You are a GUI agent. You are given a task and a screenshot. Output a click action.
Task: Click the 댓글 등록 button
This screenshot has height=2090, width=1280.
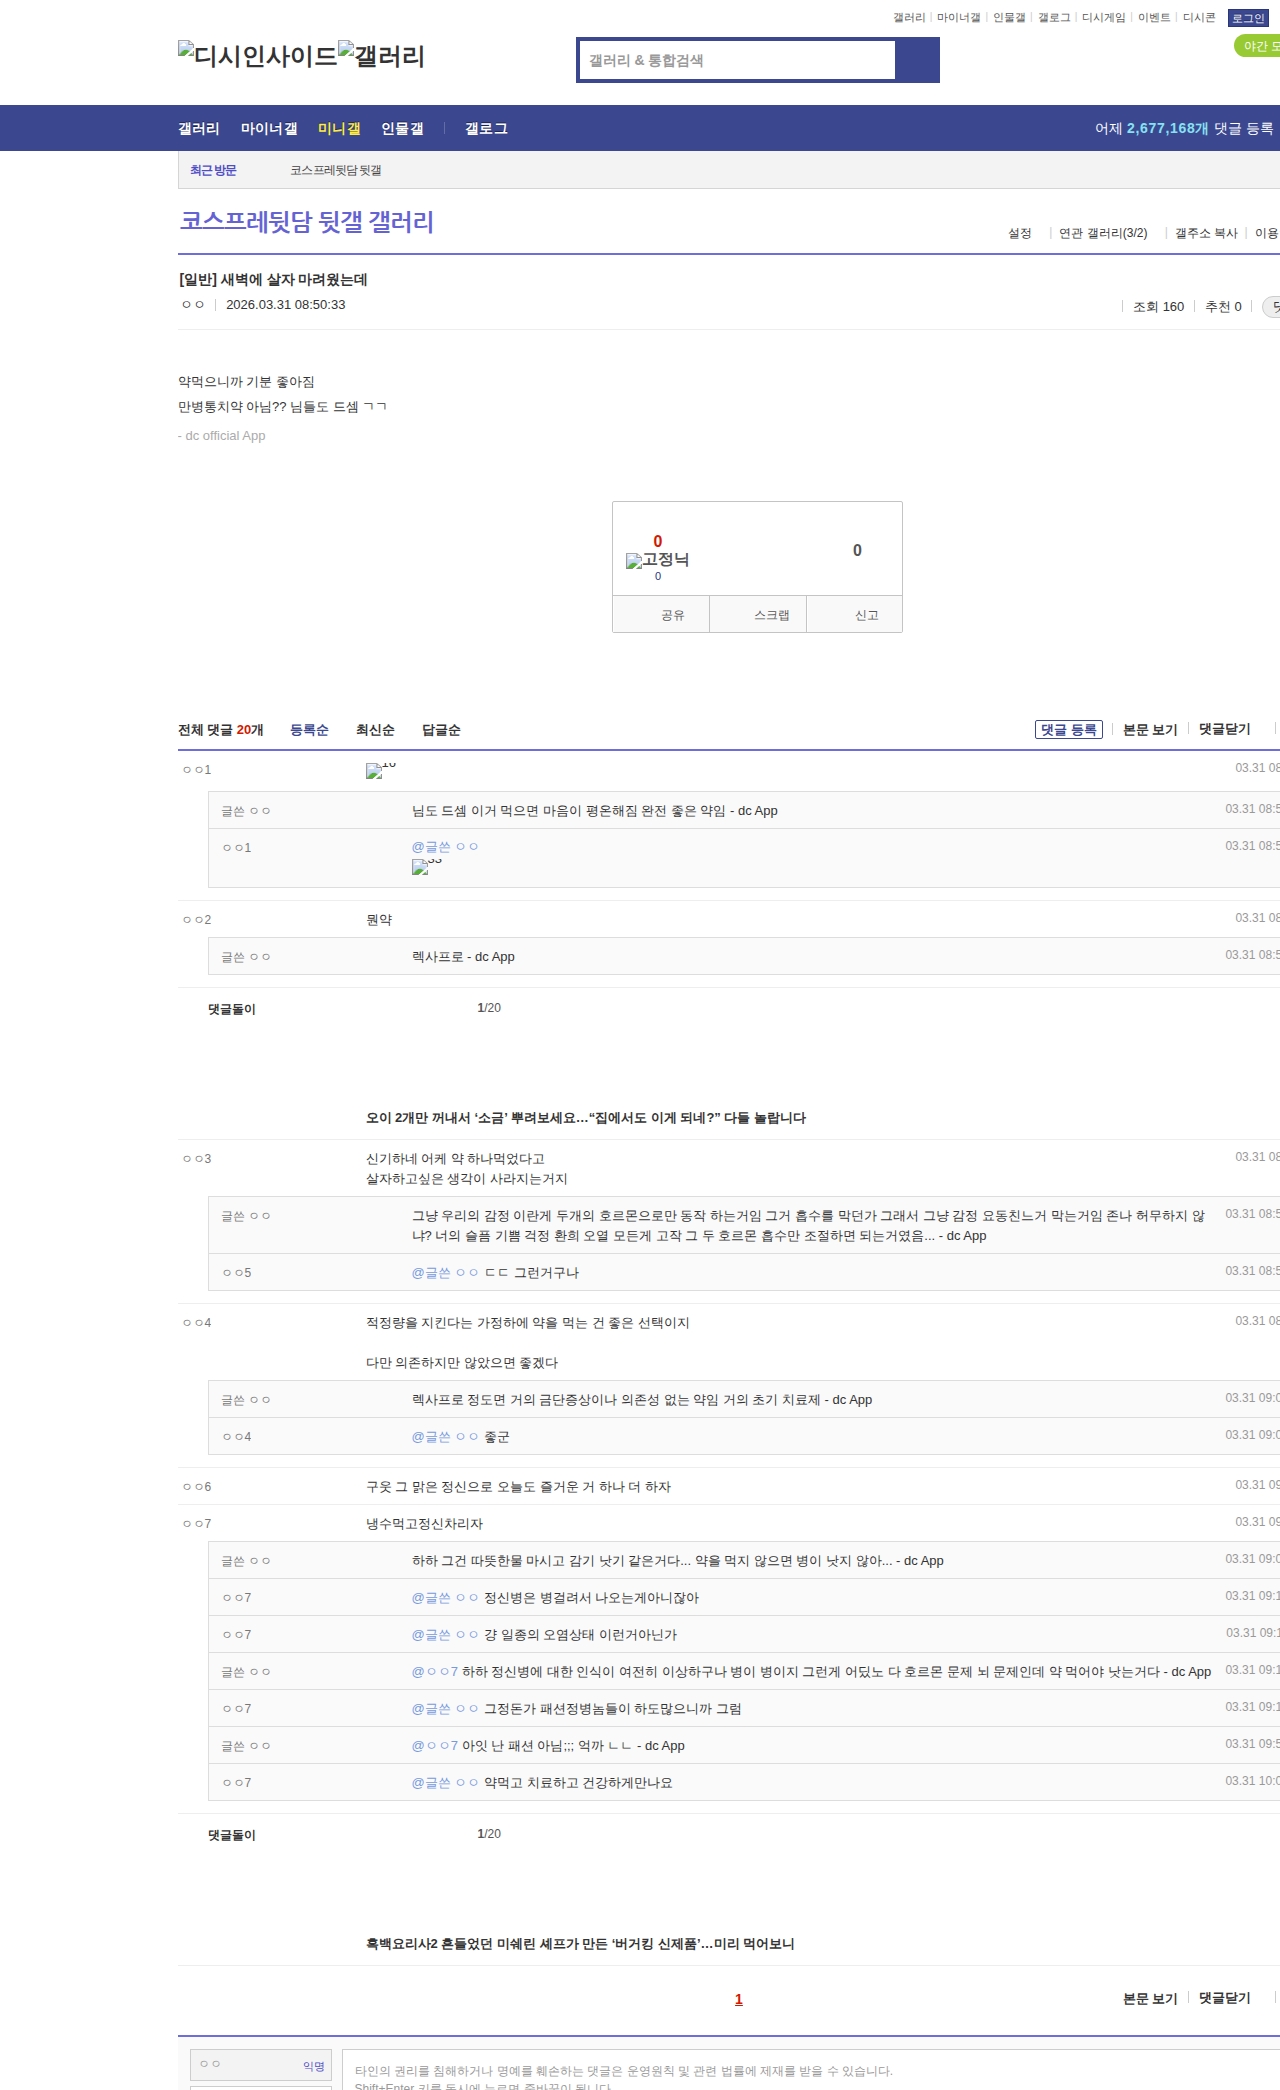(1068, 729)
